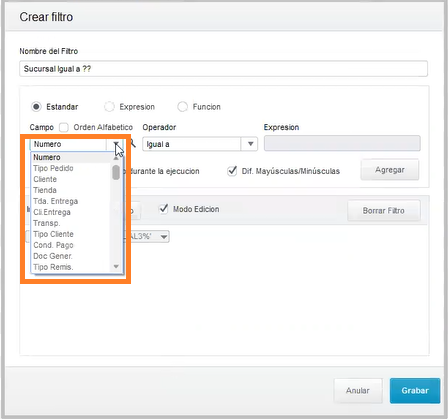
Task: Enable the Orden Alfabetico checkbox
Action: pyautogui.click(x=64, y=127)
